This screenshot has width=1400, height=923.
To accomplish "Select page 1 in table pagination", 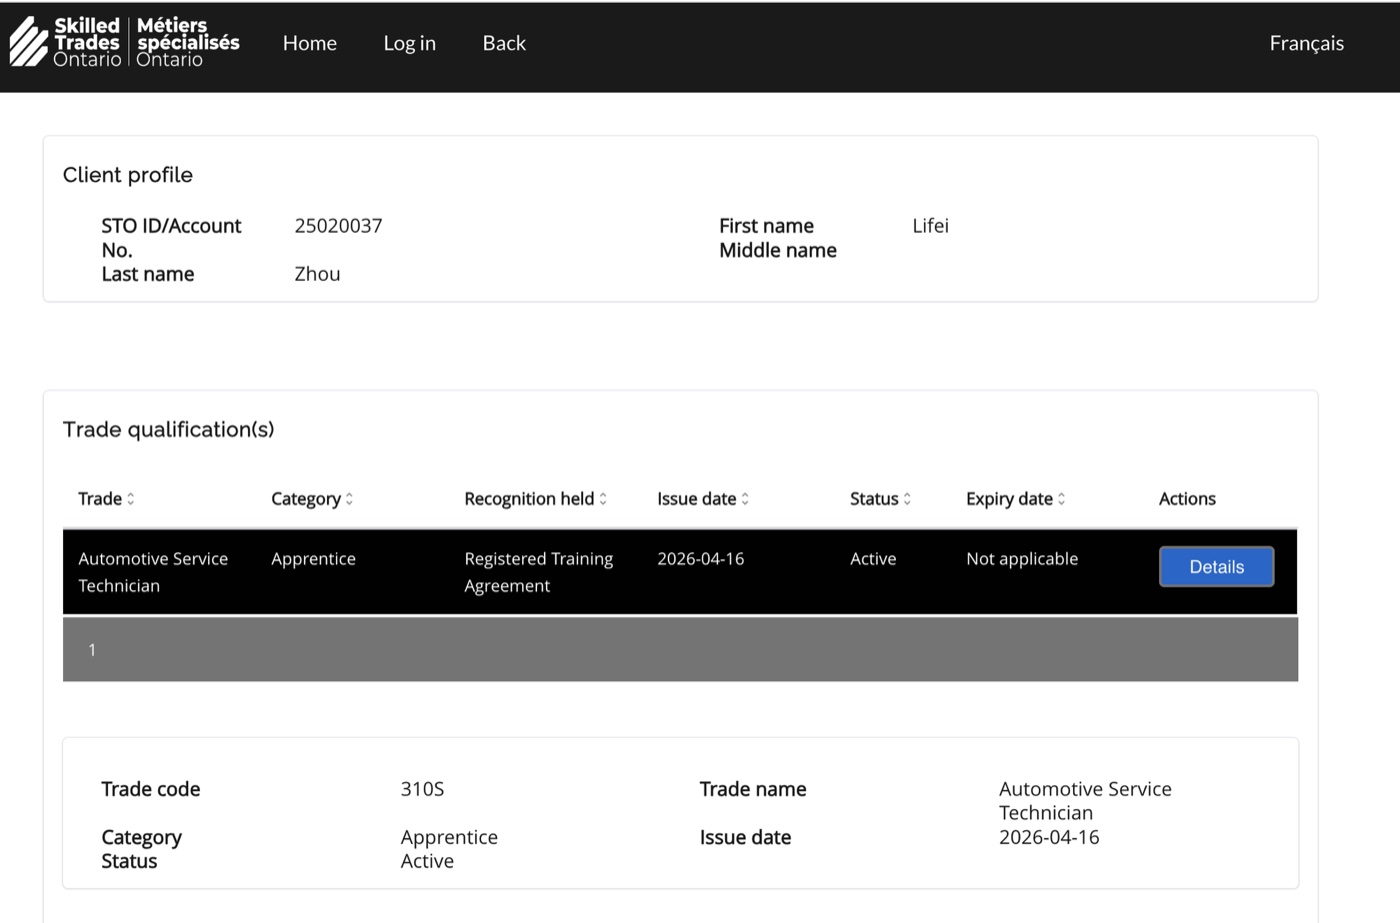I will (x=92, y=650).
